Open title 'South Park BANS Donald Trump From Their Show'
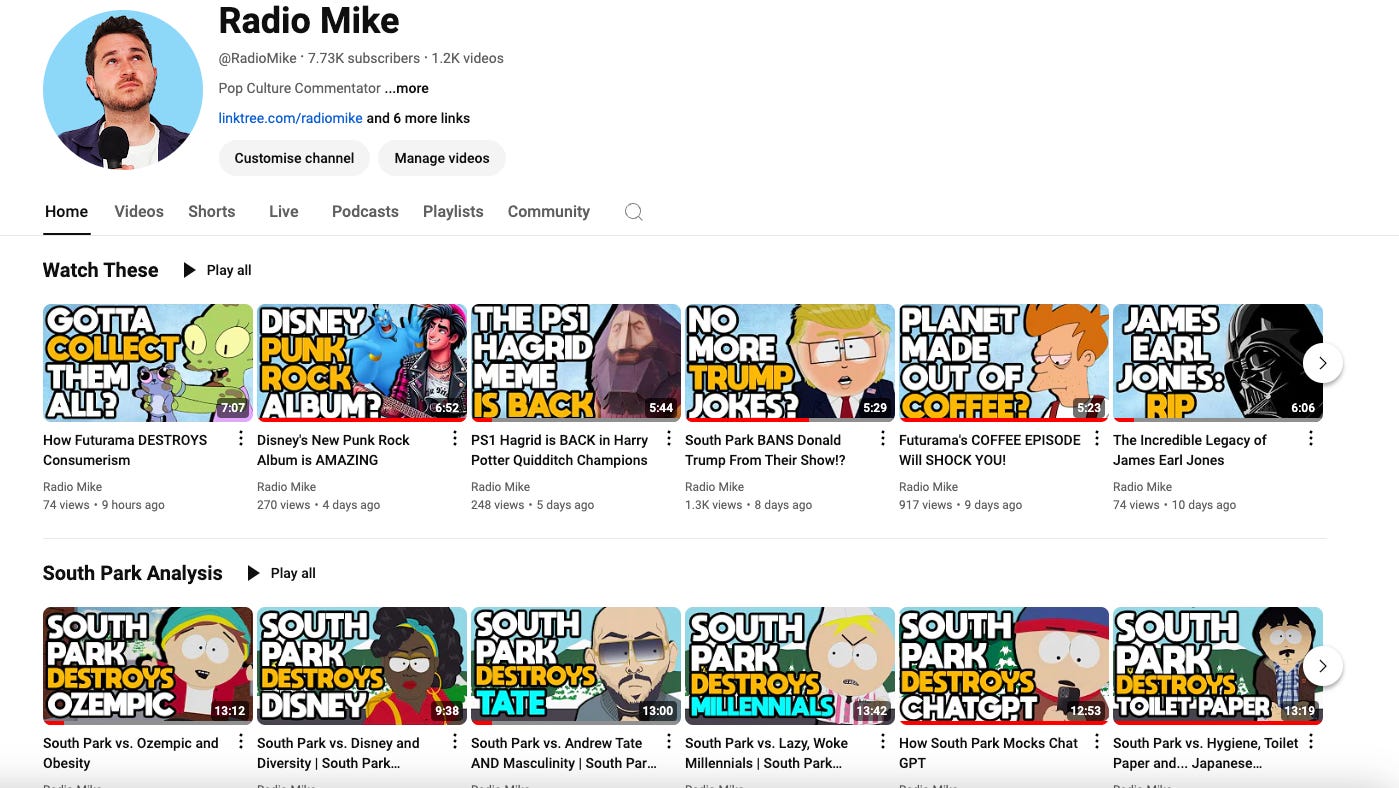 765,450
